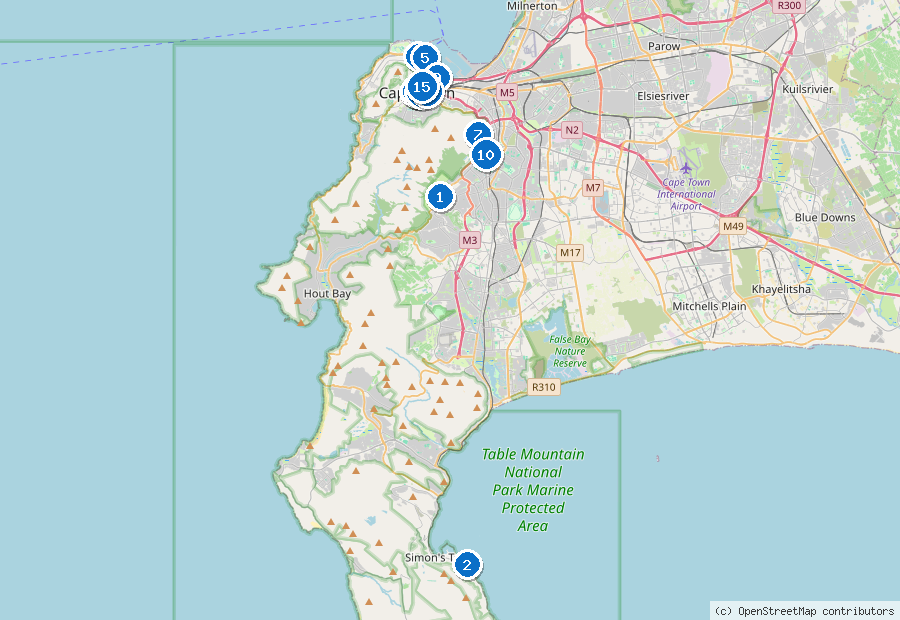Click the M5 road shield
Screen dimensions: 900x620
[x=507, y=92]
